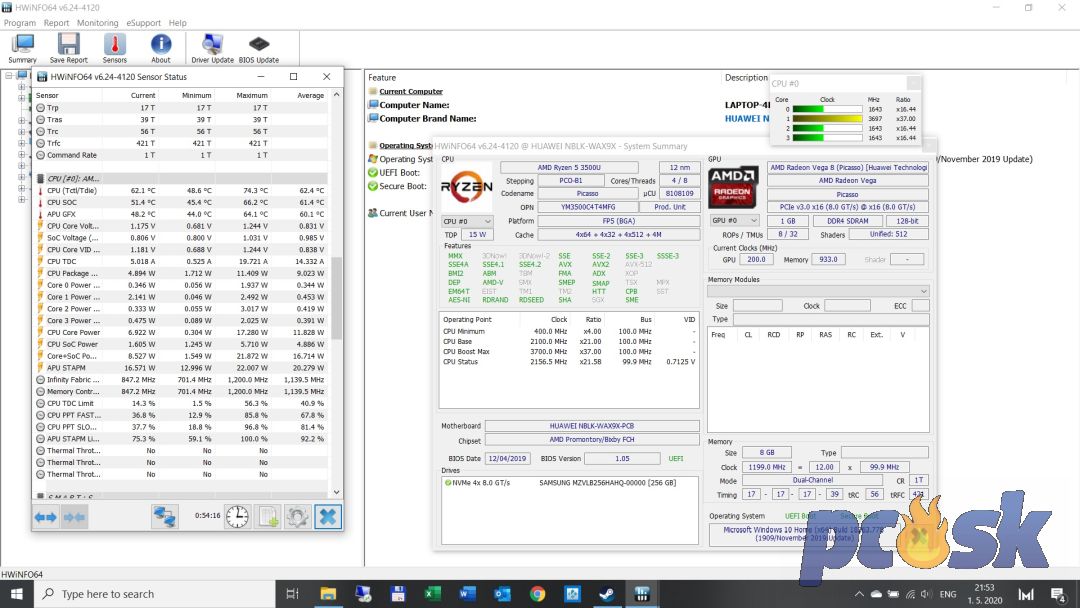The width and height of the screenshot is (1080, 608).
Task: Open the CPU #0 selector dropdown
Action: coord(467,222)
